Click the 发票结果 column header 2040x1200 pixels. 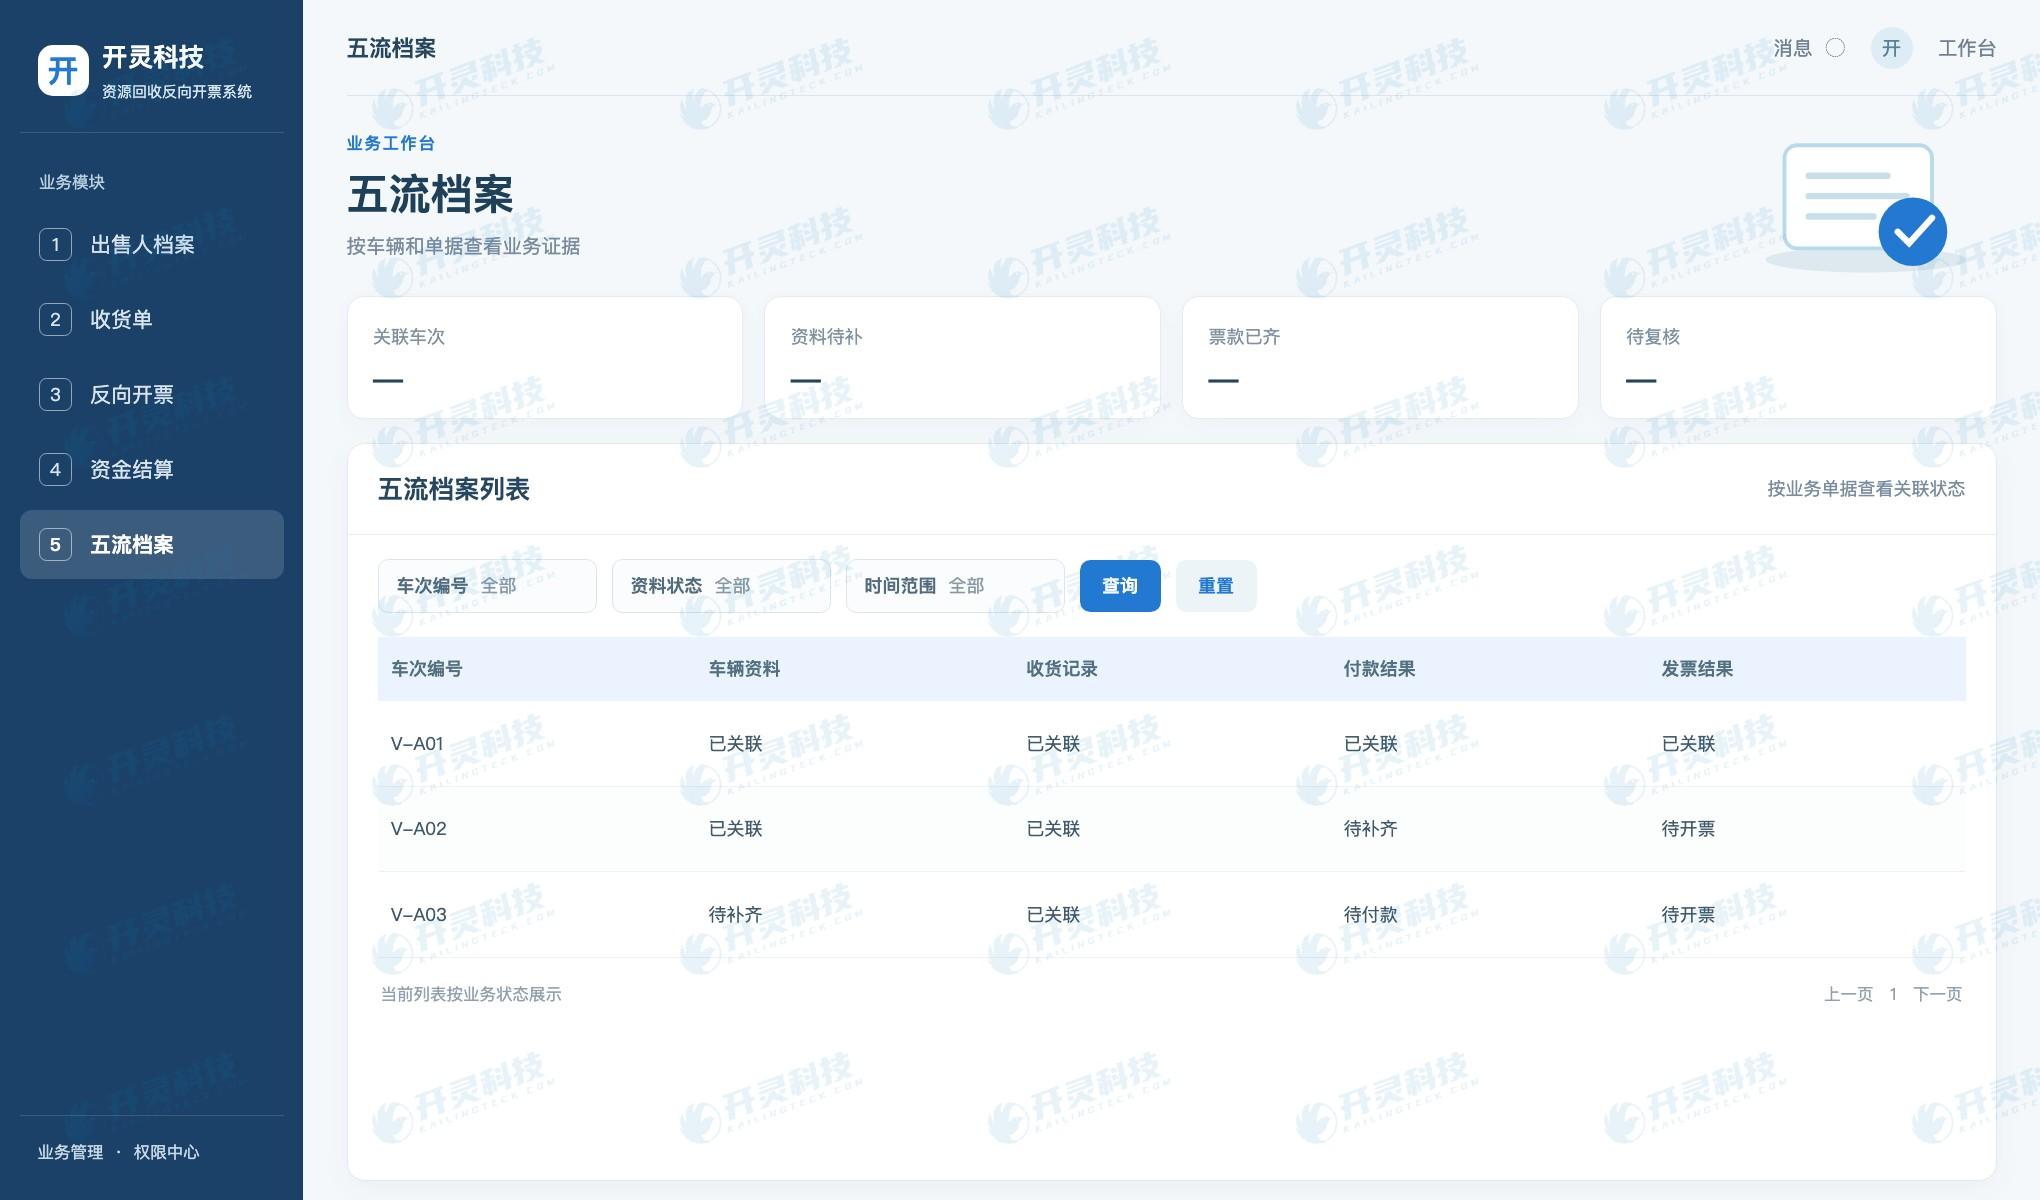1697,669
